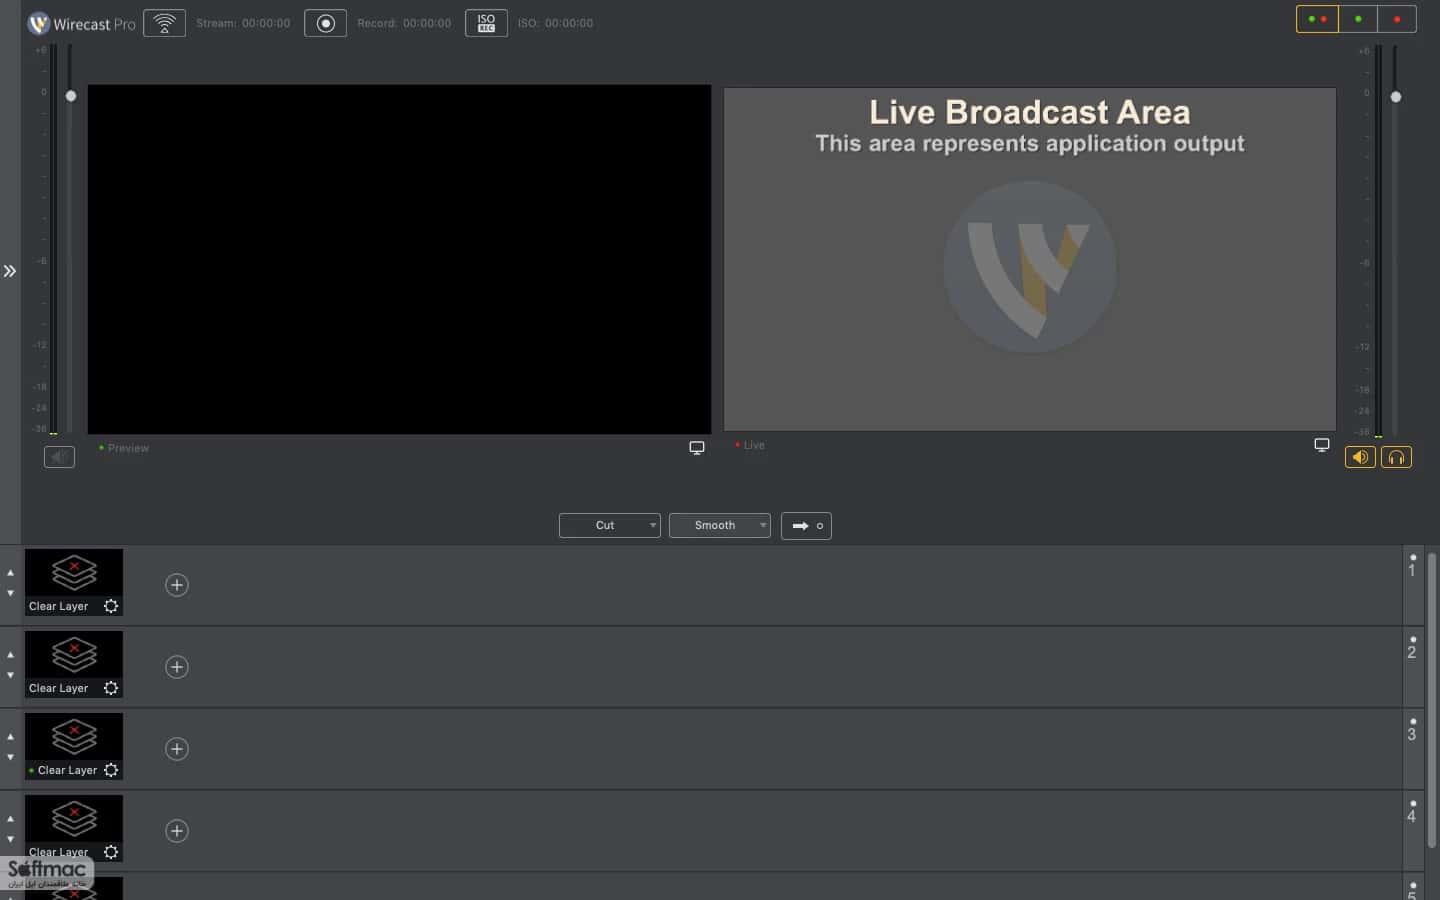Open gear settings of layer 3 Clear Layer
Screen dimensions: 1440x900
(111, 770)
